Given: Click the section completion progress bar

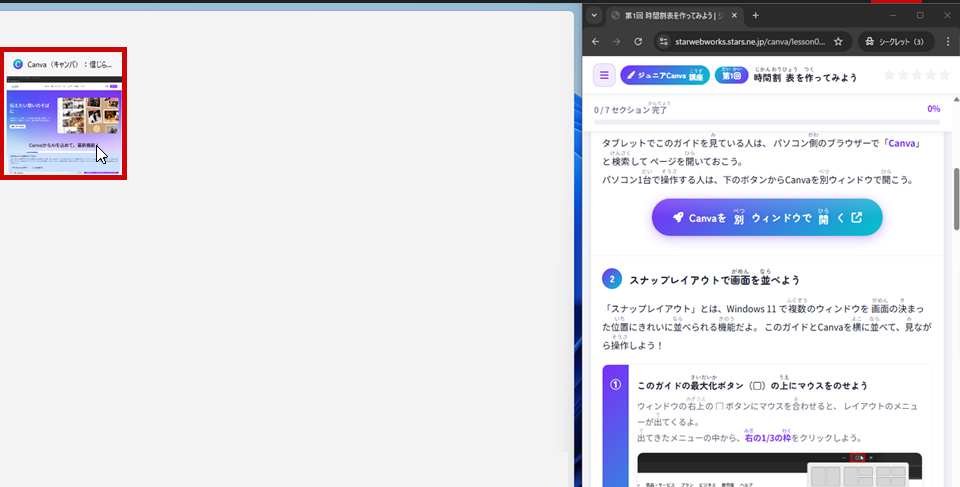Looking at the screenshot, I should click(x=767, y=123).
